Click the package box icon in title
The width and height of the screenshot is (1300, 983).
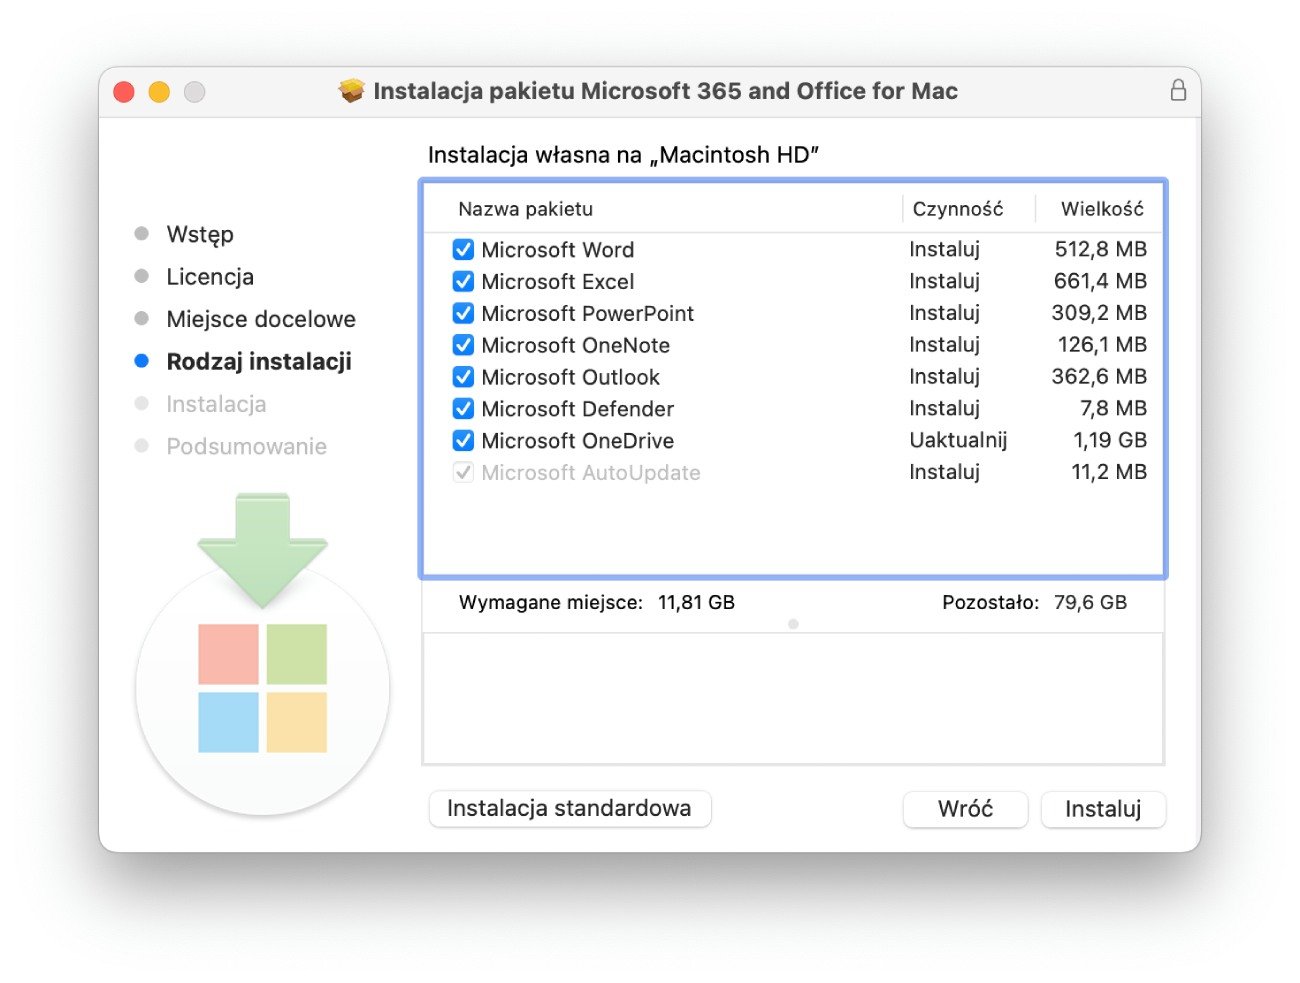tap(352, 91)
